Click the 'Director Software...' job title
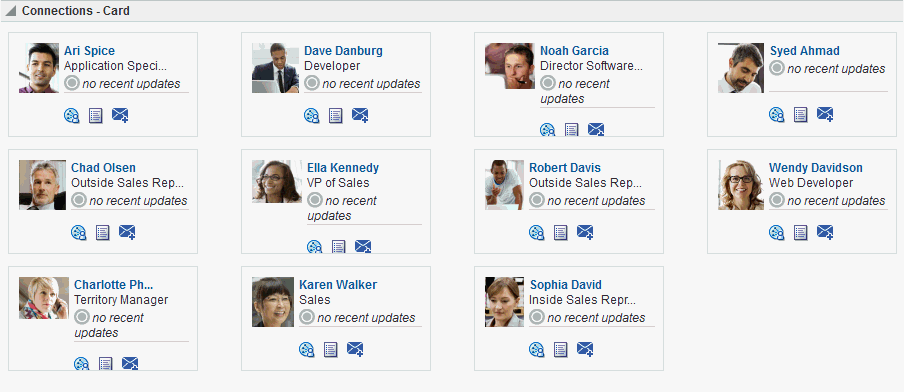Viewport: 904px width, 392px height. (x=591, y=66)
